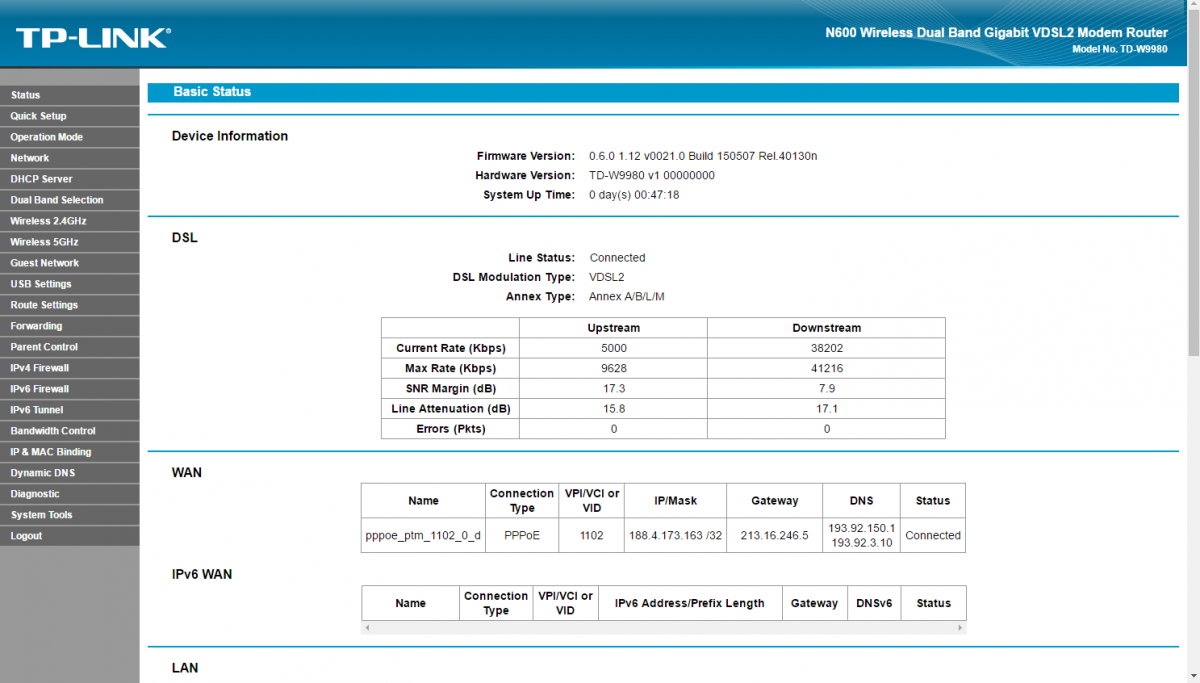Image resolution: width=1200 pixels, height=683 pixels.
Task: Click firmware version value 0.6.0 1.12
Action: [x=703, y=156]
